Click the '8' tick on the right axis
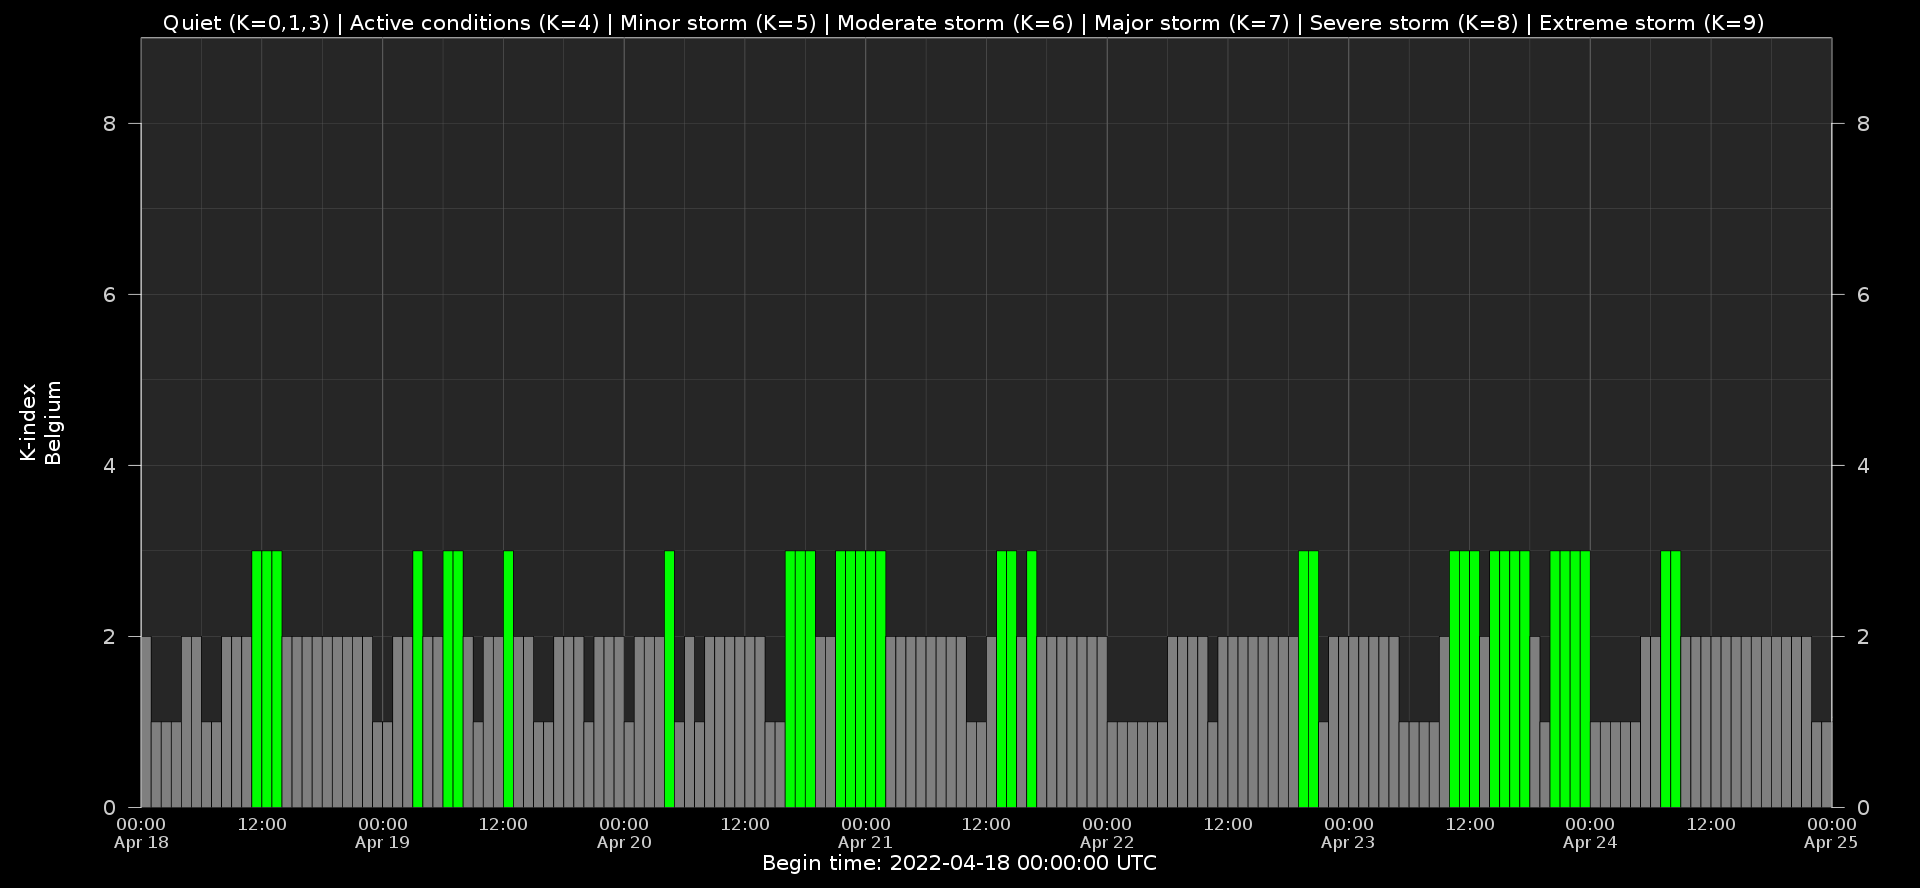 (x=1863, y=124)
